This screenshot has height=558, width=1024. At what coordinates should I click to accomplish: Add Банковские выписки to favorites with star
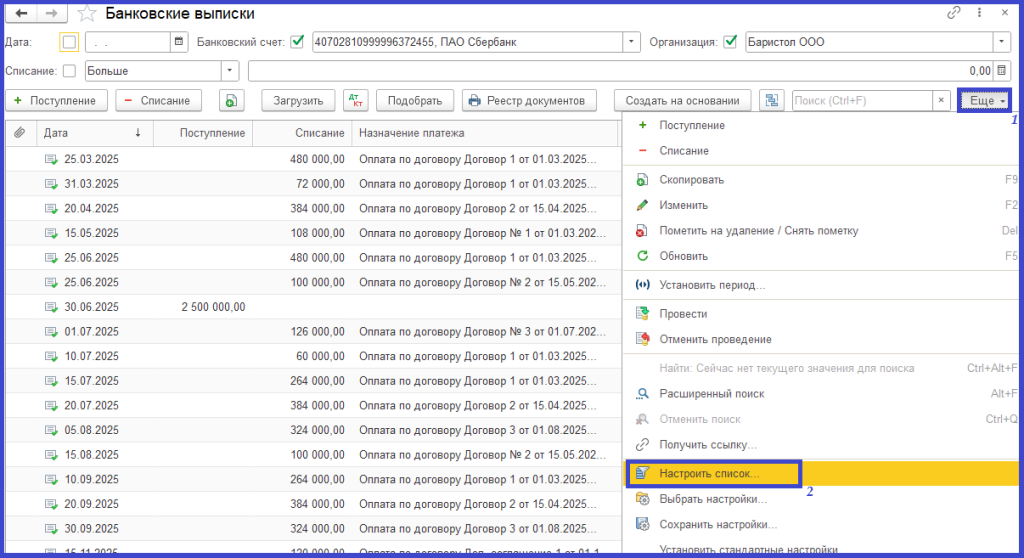pos(88,14)
